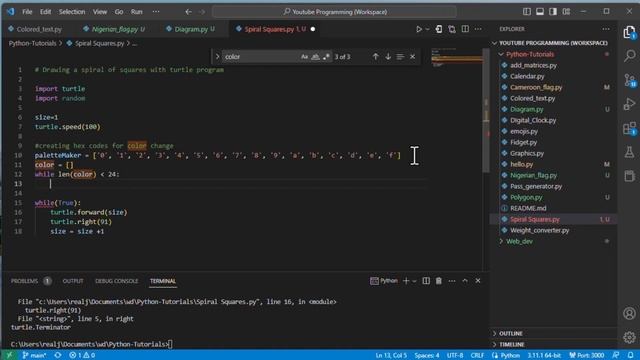Open terminal launch profile dropdown
640x360 pixels.
[414, 281]
